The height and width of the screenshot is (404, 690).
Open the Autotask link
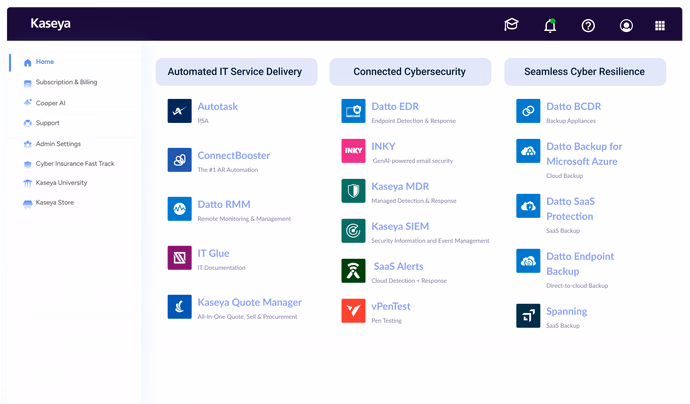point(217,107)
